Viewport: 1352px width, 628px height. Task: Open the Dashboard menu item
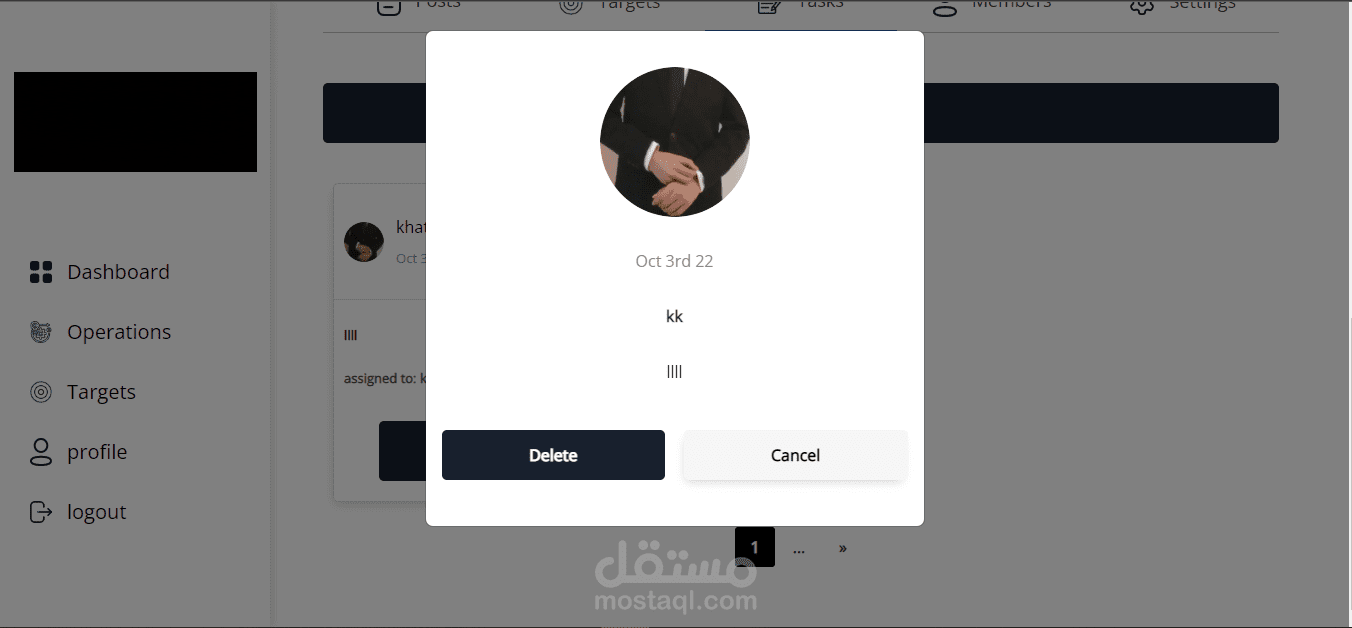click(118, 272)
